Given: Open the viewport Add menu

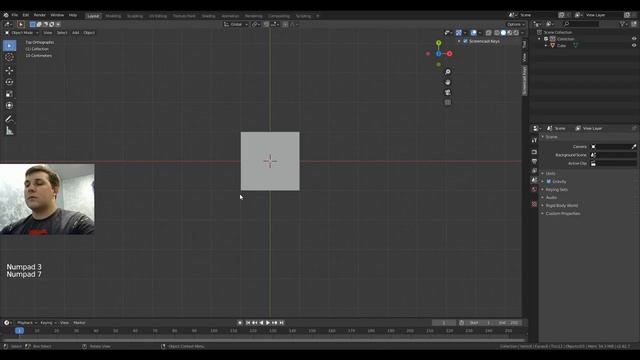Looking at the screenshot, I should [x=76, y=33].
